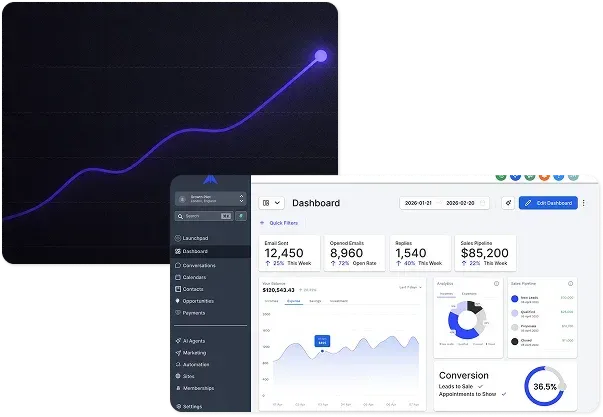Click the green quick-action button beside Search

click(x=241, y=216)
